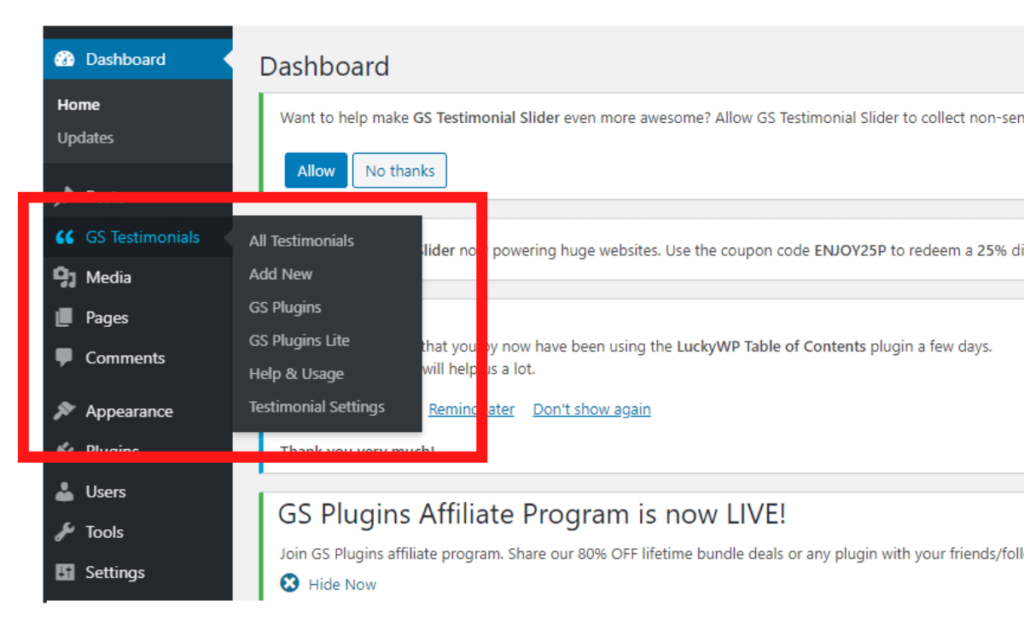
Task: Open the Pages menu
Action: pos(138,317)
